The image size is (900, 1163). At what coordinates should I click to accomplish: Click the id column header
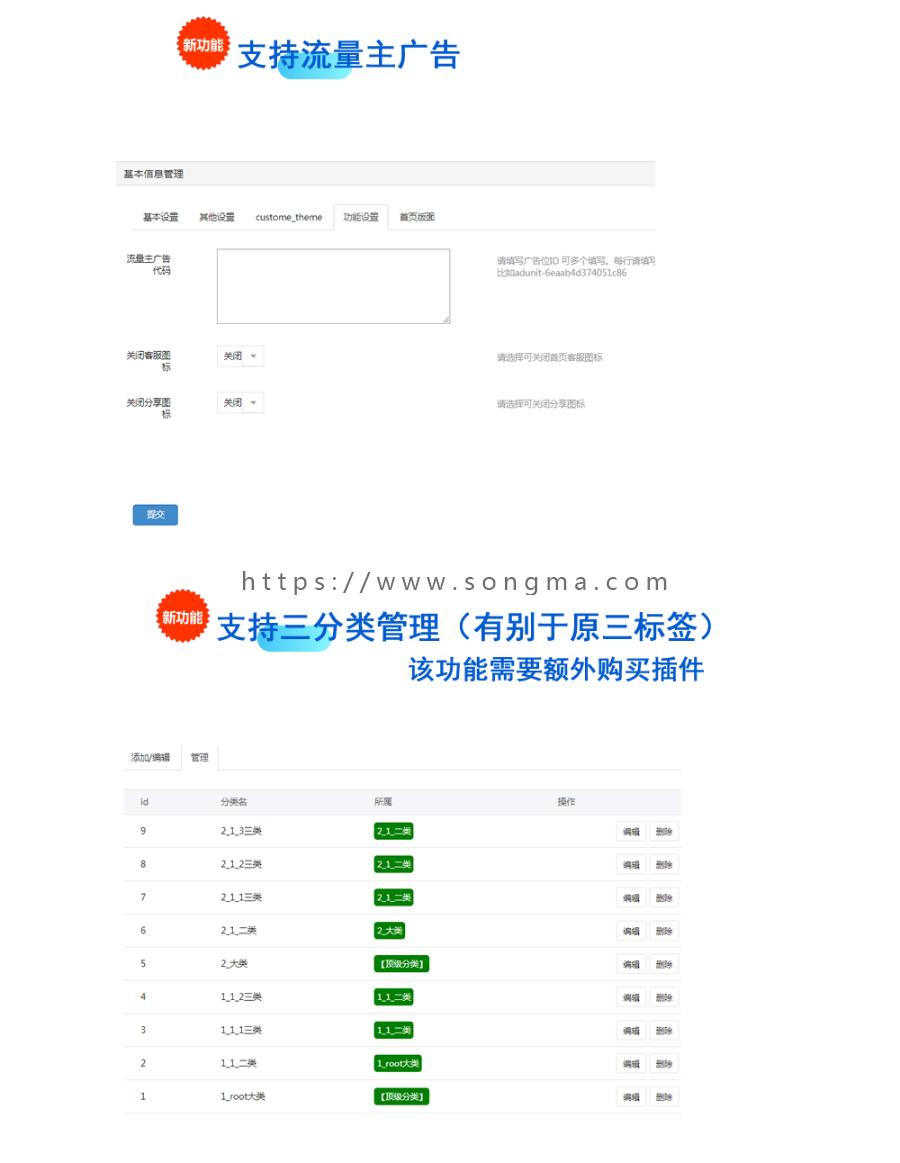pyautogui.click(x=144, y=802)
